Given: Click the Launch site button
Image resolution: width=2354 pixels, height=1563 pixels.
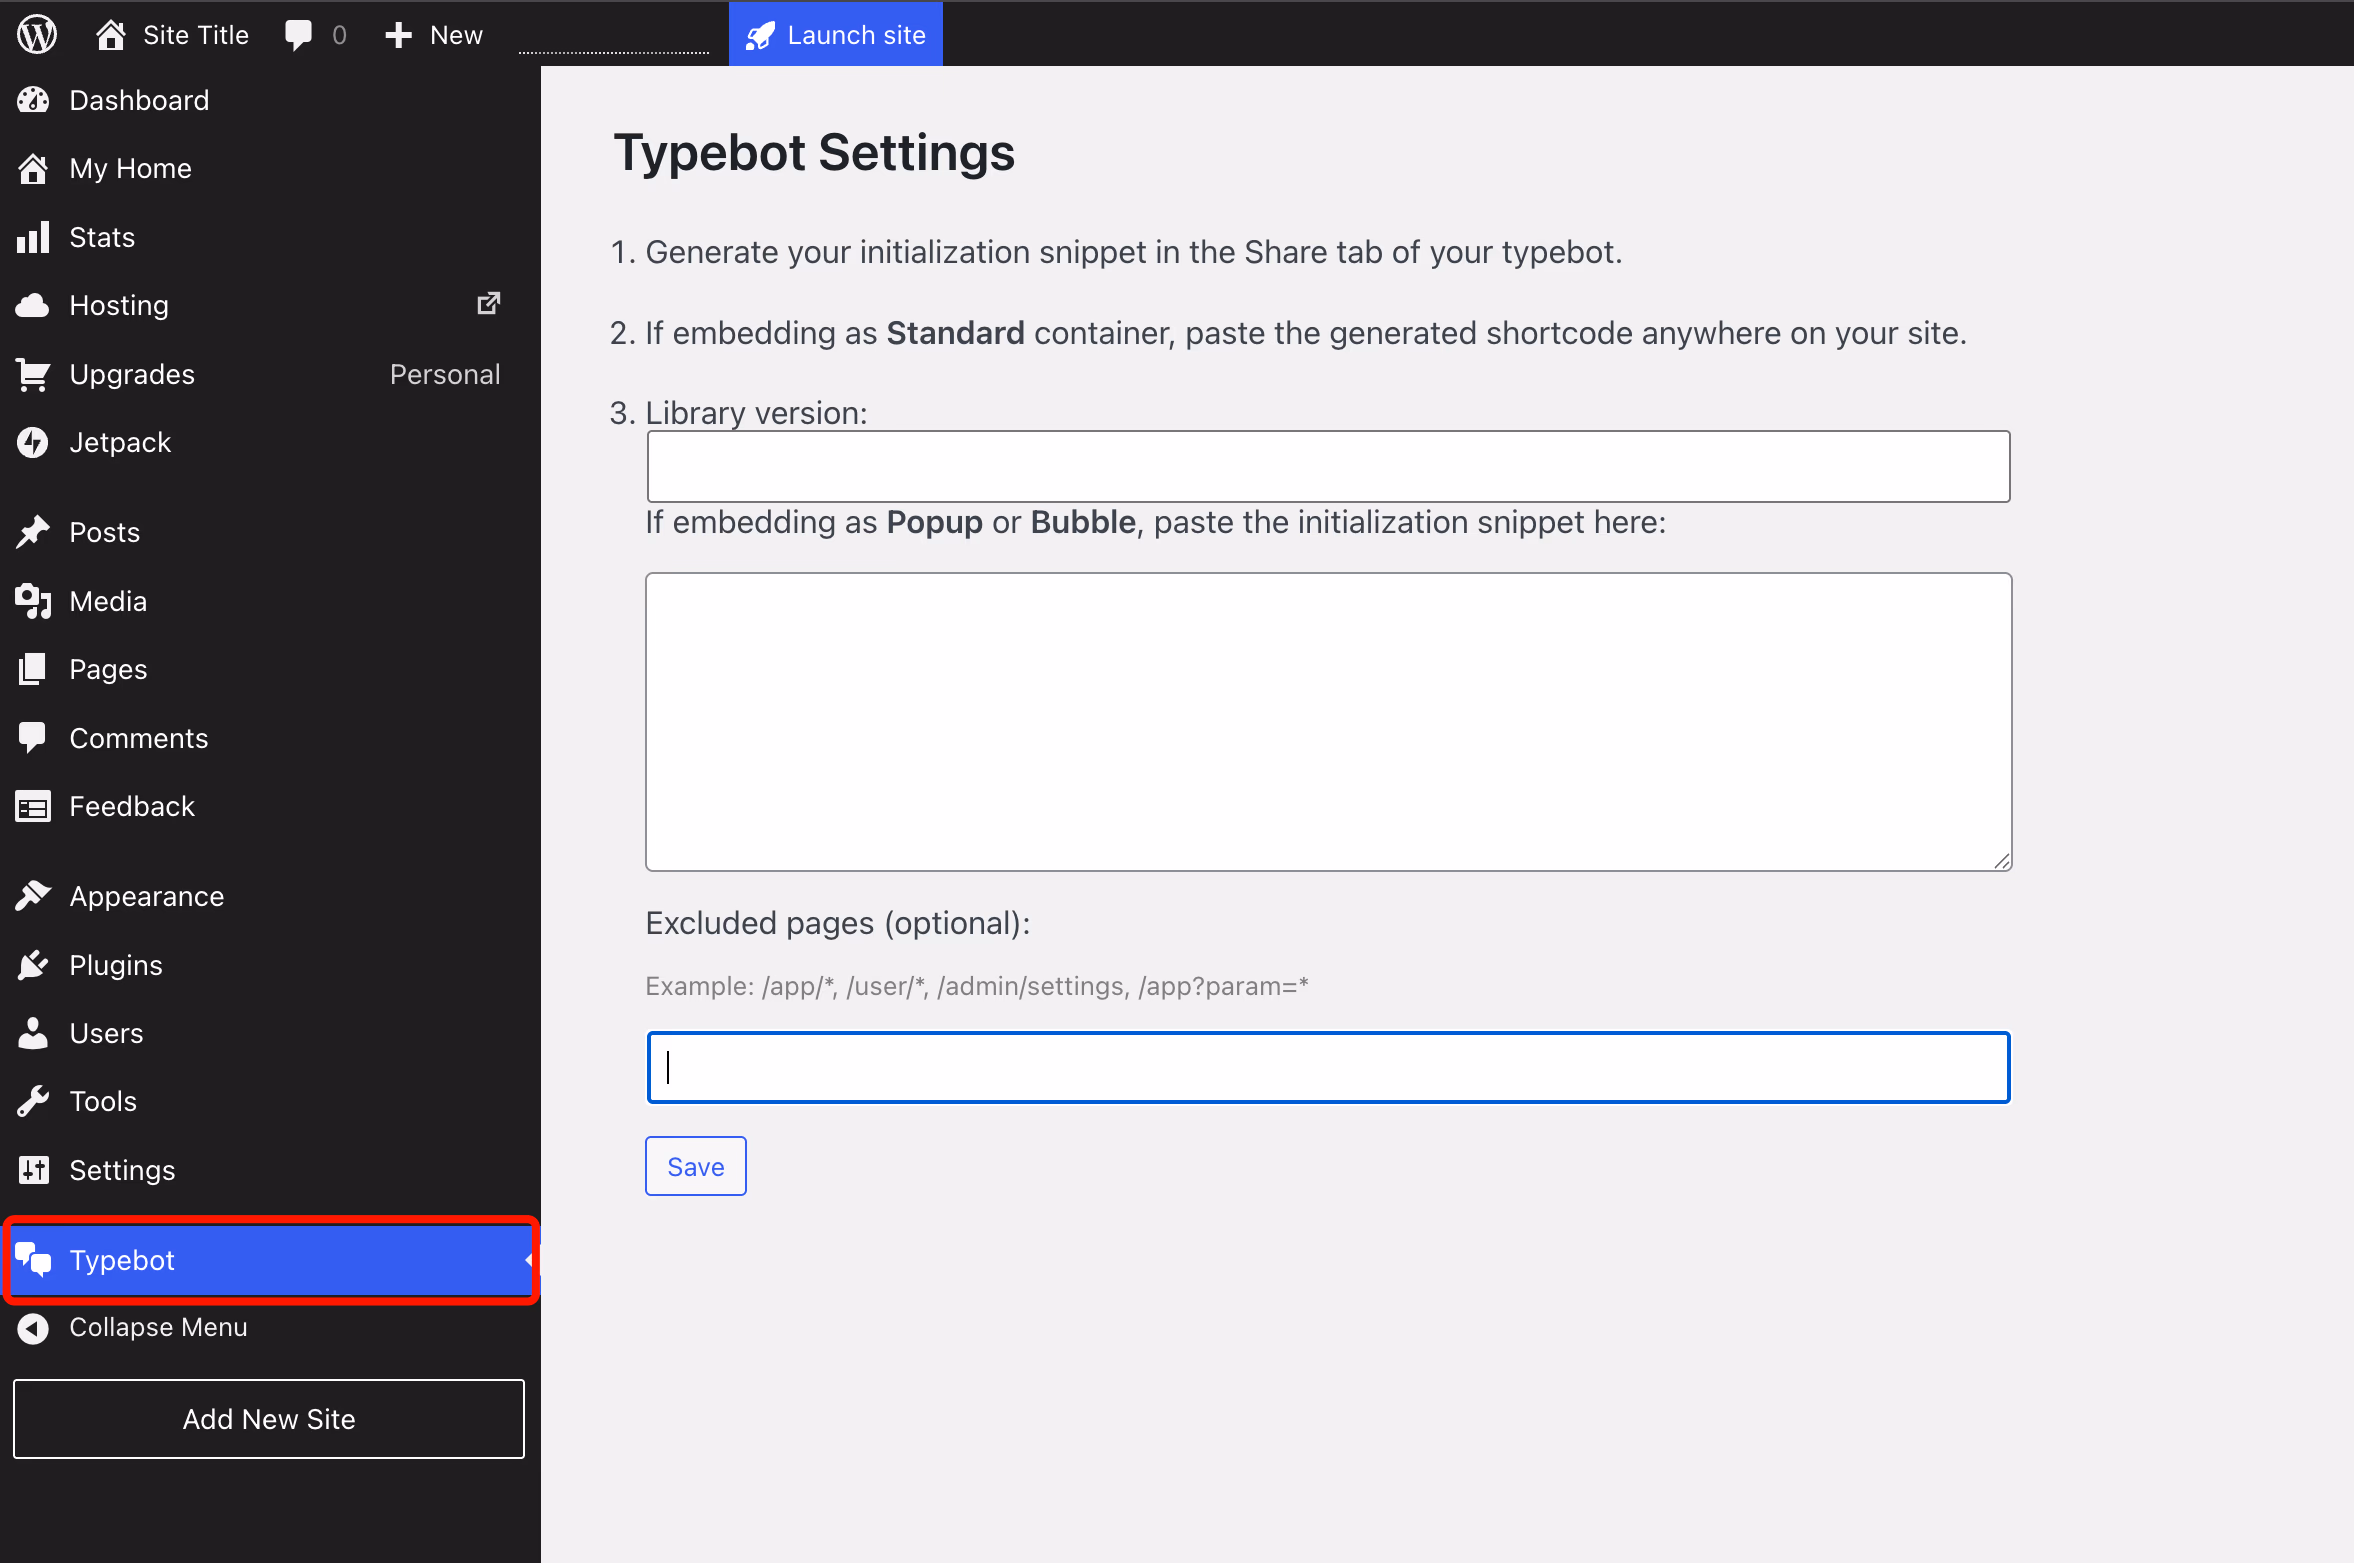Looking at the screenshot, I should click(x=836, y=35).
